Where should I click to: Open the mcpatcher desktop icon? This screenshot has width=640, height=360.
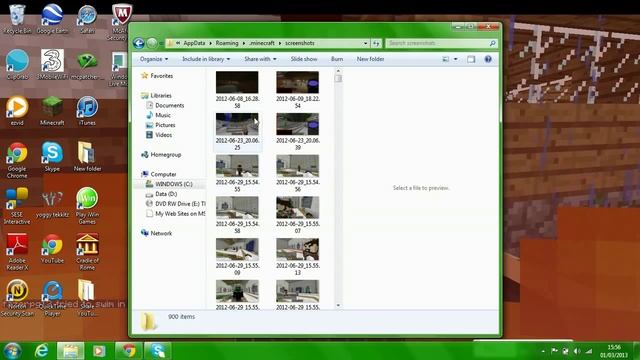click(87, 65)
